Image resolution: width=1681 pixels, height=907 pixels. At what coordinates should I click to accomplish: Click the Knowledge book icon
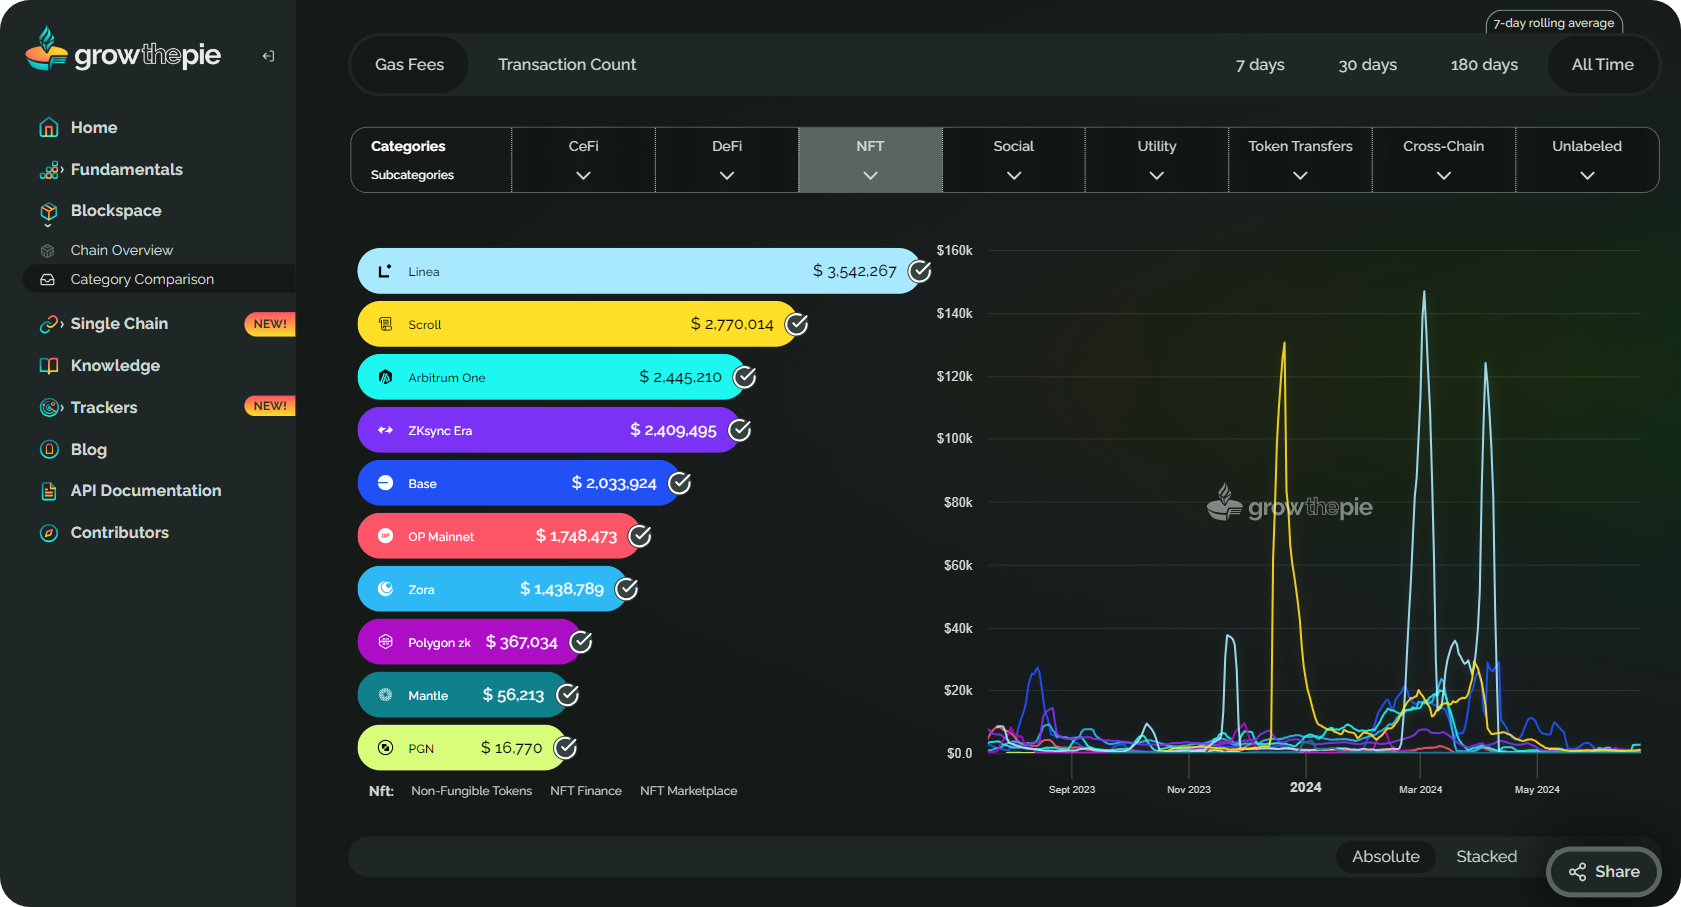[x=48, y=366]
